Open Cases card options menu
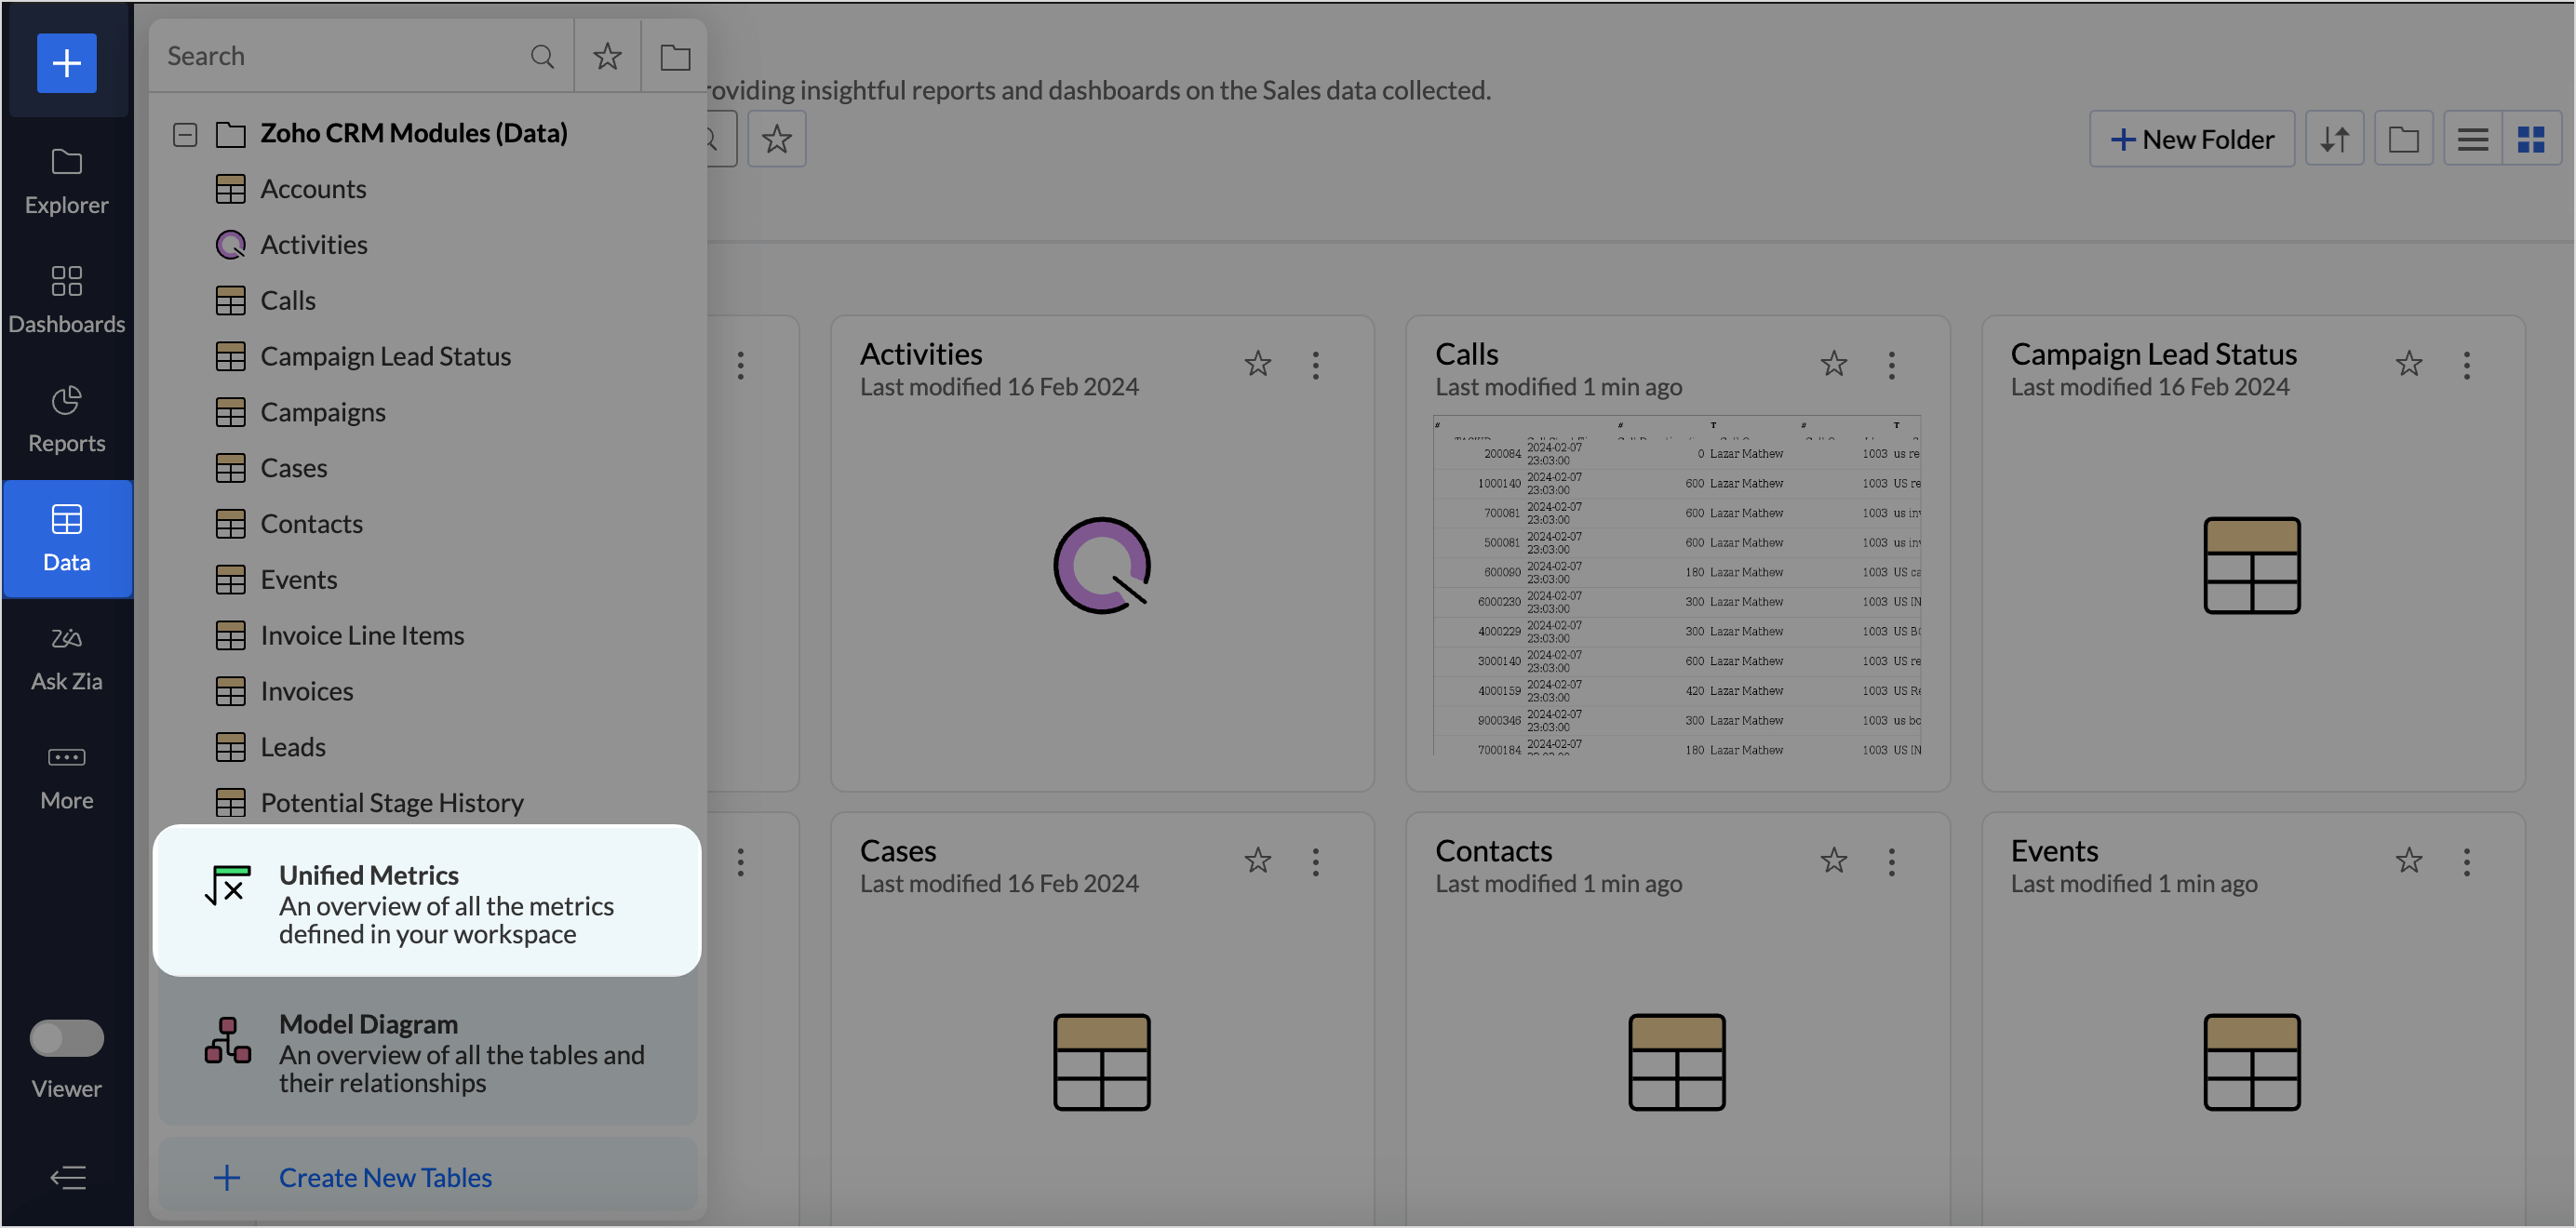The width and height of the screenshot is (2576, 1228). [x=1316, y=863]
